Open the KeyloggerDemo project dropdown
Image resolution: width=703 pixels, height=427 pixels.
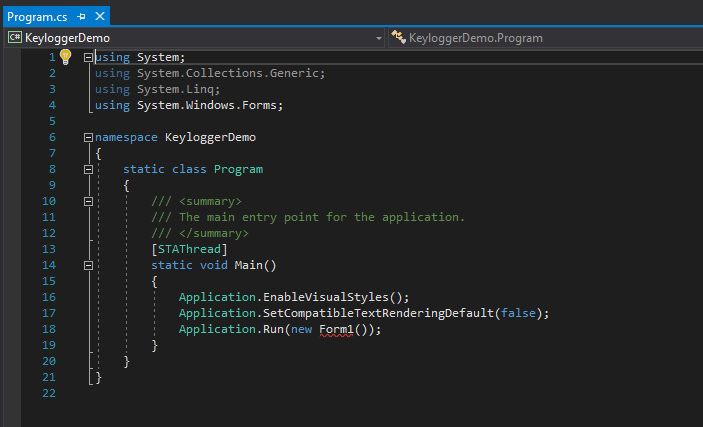pos(379,37)
